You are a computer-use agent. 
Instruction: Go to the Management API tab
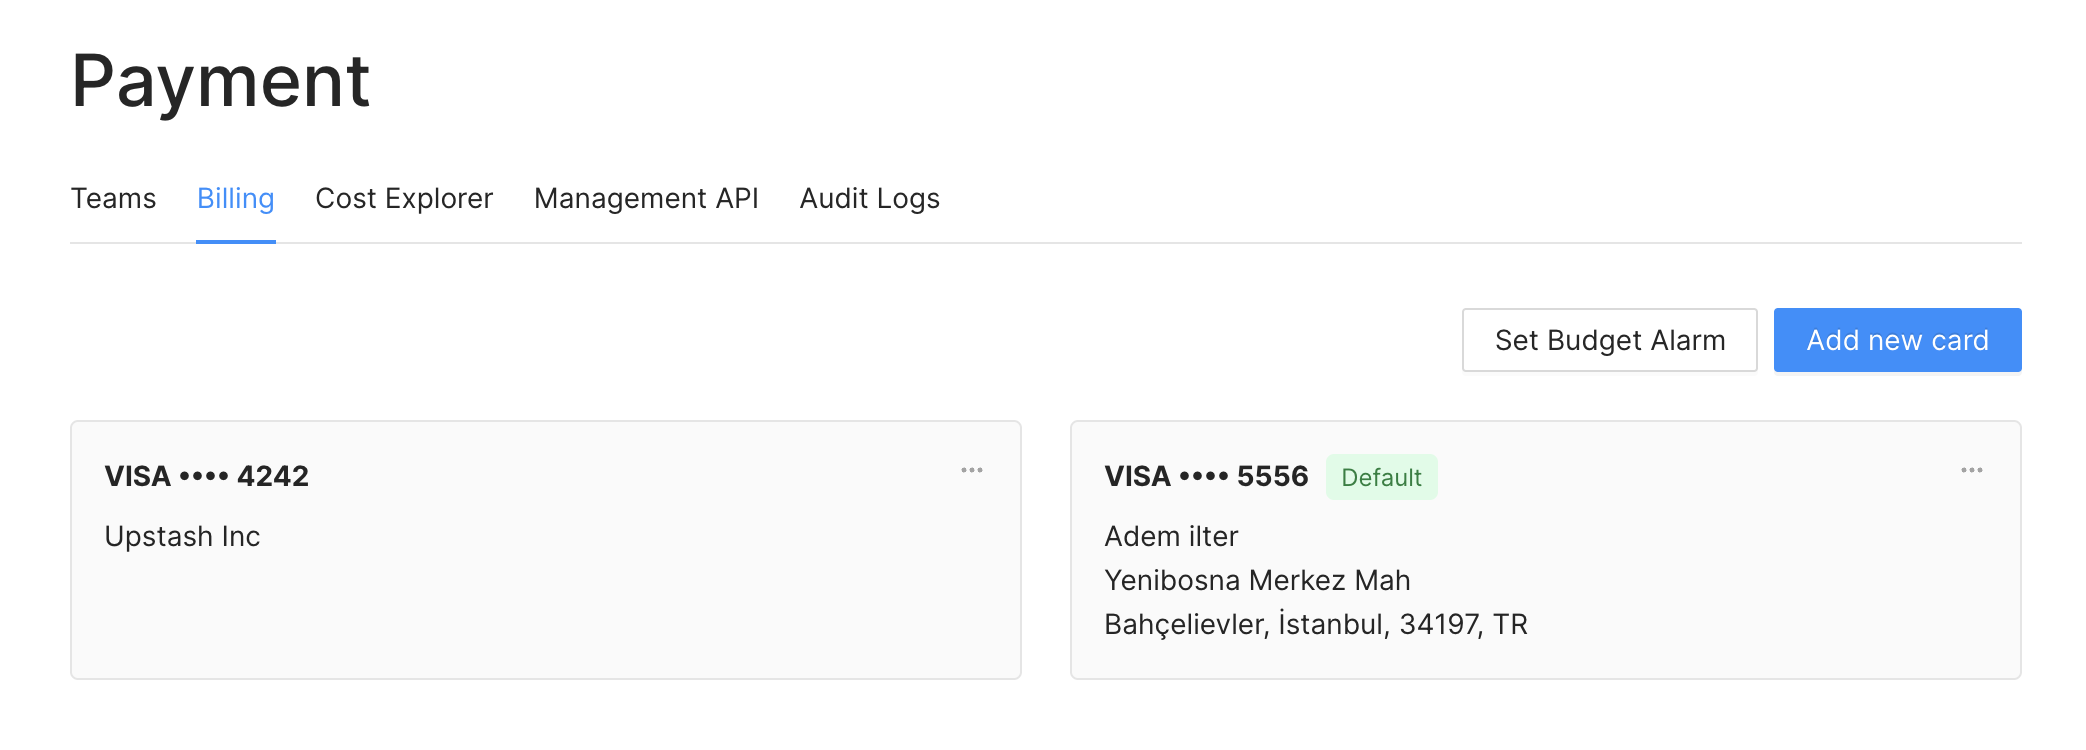click(x=646, y=198)
